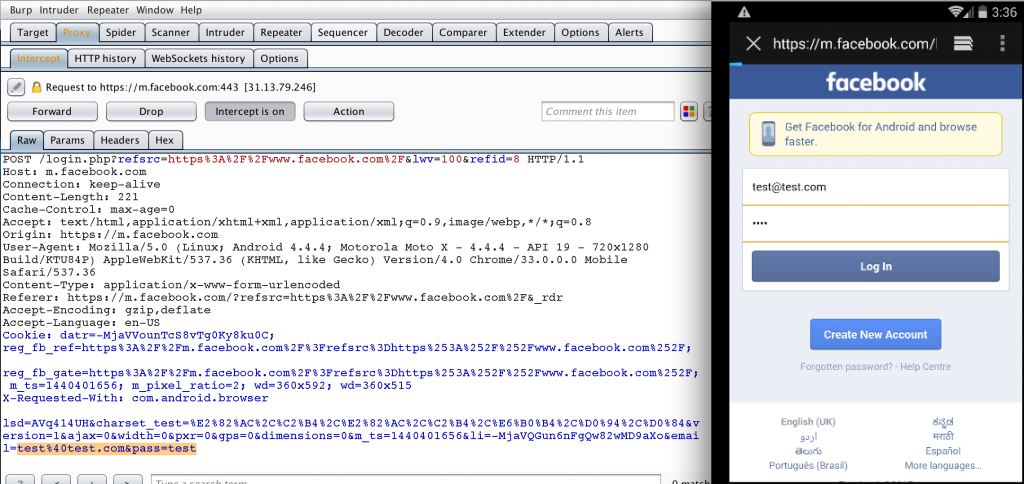Select the Raw message view tab
Image resolution: width=1024 pixels, height=484 pixels.
(27, 140)
